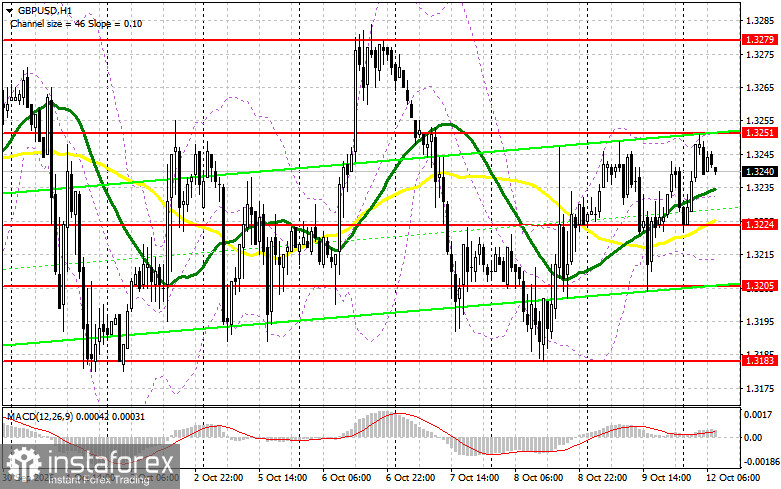Click the MACD scale value -0.00186
The image size is (781, 489).
(x=761, y=462)
